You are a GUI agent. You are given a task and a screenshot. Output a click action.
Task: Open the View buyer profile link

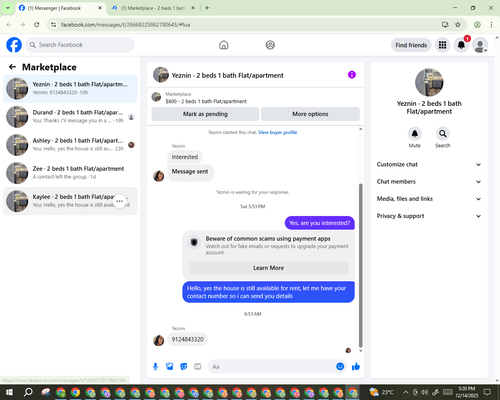pos(277,132)
